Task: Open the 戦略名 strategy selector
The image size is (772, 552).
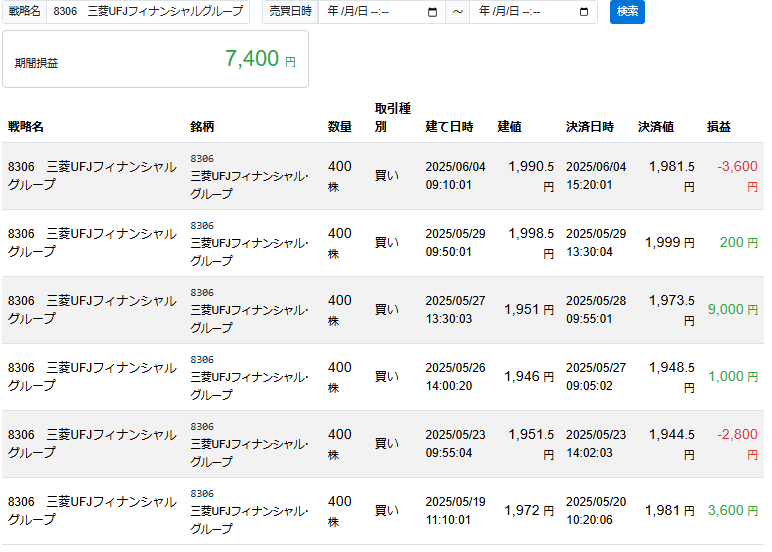Action: point(148,11)
